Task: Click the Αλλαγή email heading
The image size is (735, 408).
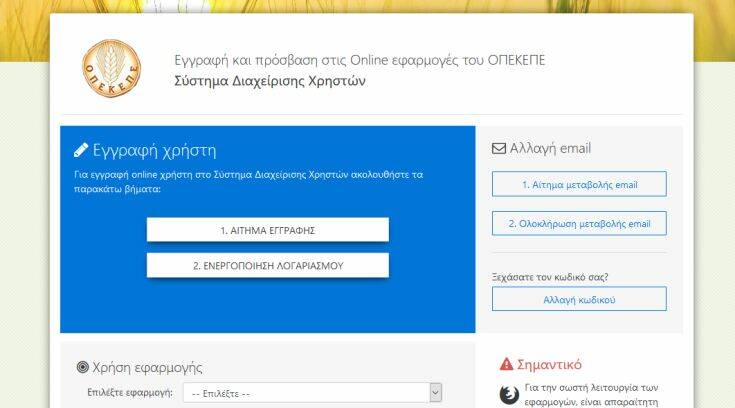Action: (550, 149)
